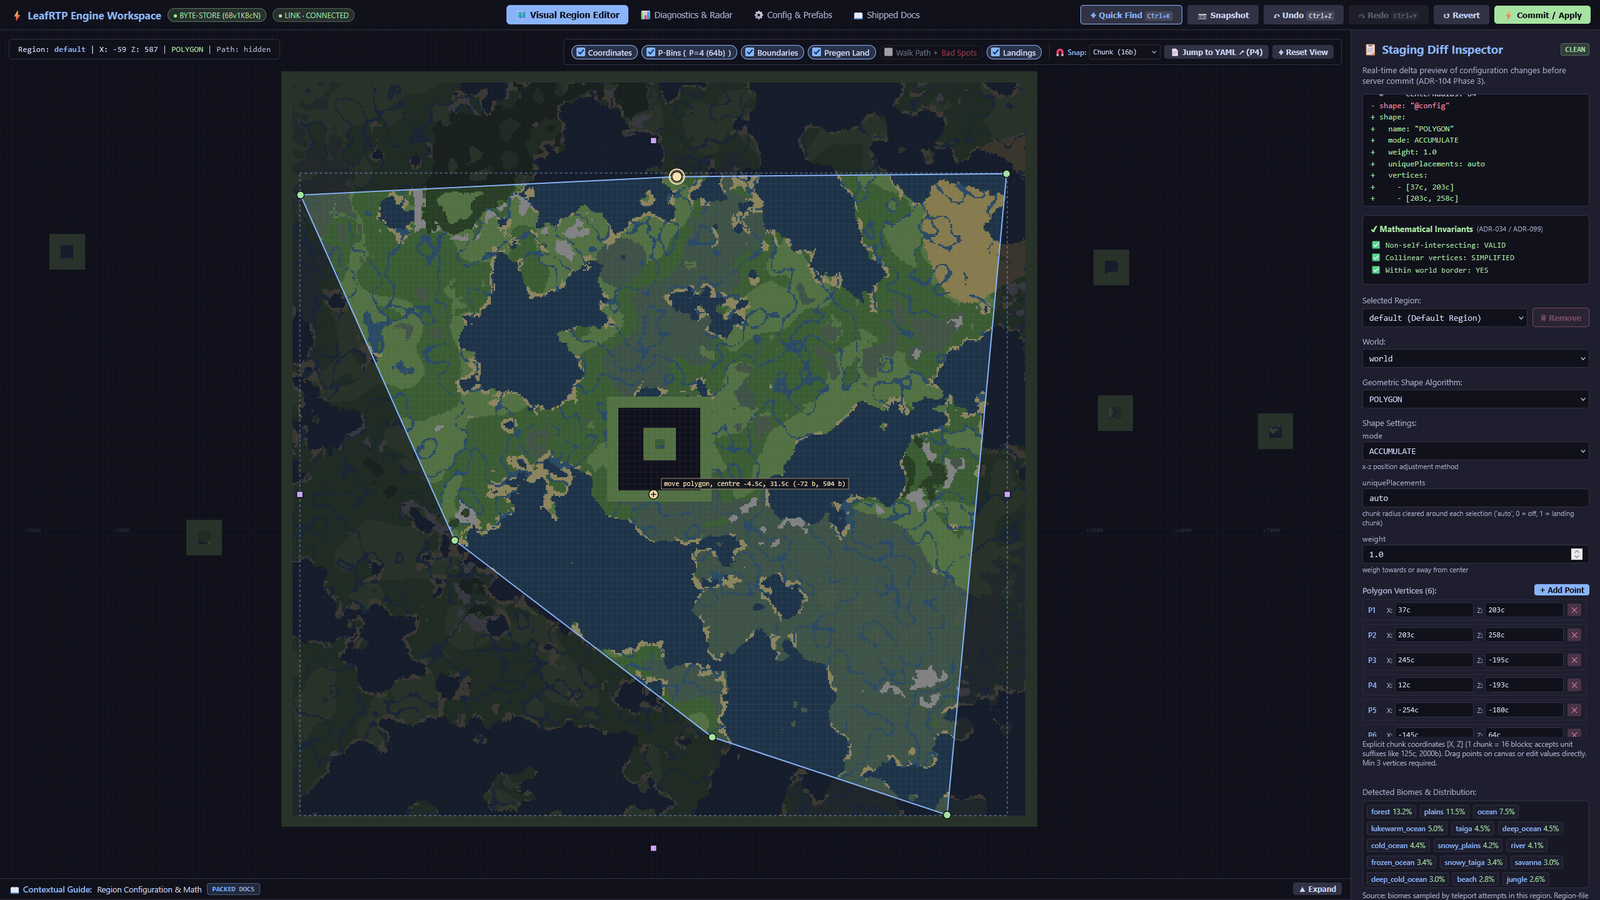Click the LeafRTP lightning bolt logo icon
Screen dimensions: 1600x900
pyautogui.click(x=17, y=16)
